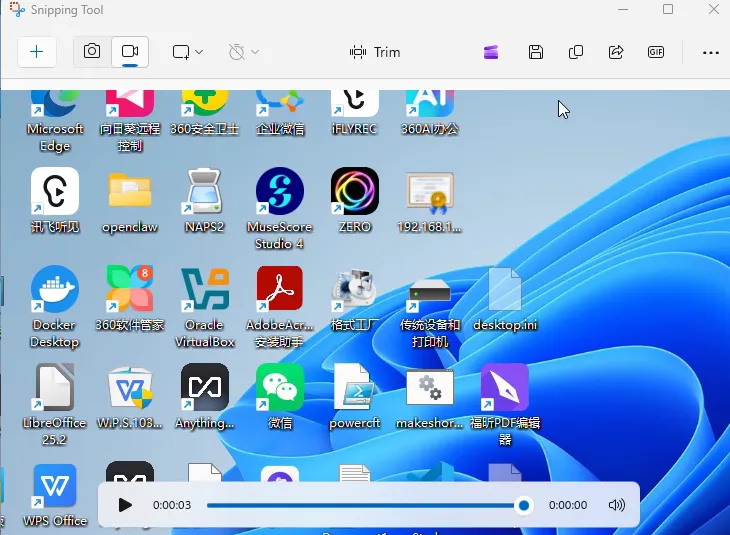Click the remaining time 0:00:00 label

point(568,505)
